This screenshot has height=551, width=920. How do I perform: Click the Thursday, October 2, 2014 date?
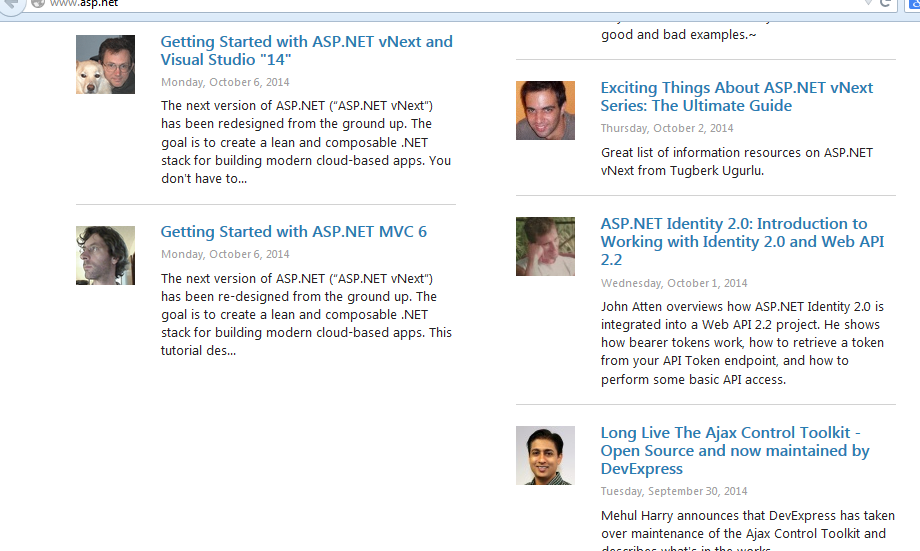coord(666,129)
